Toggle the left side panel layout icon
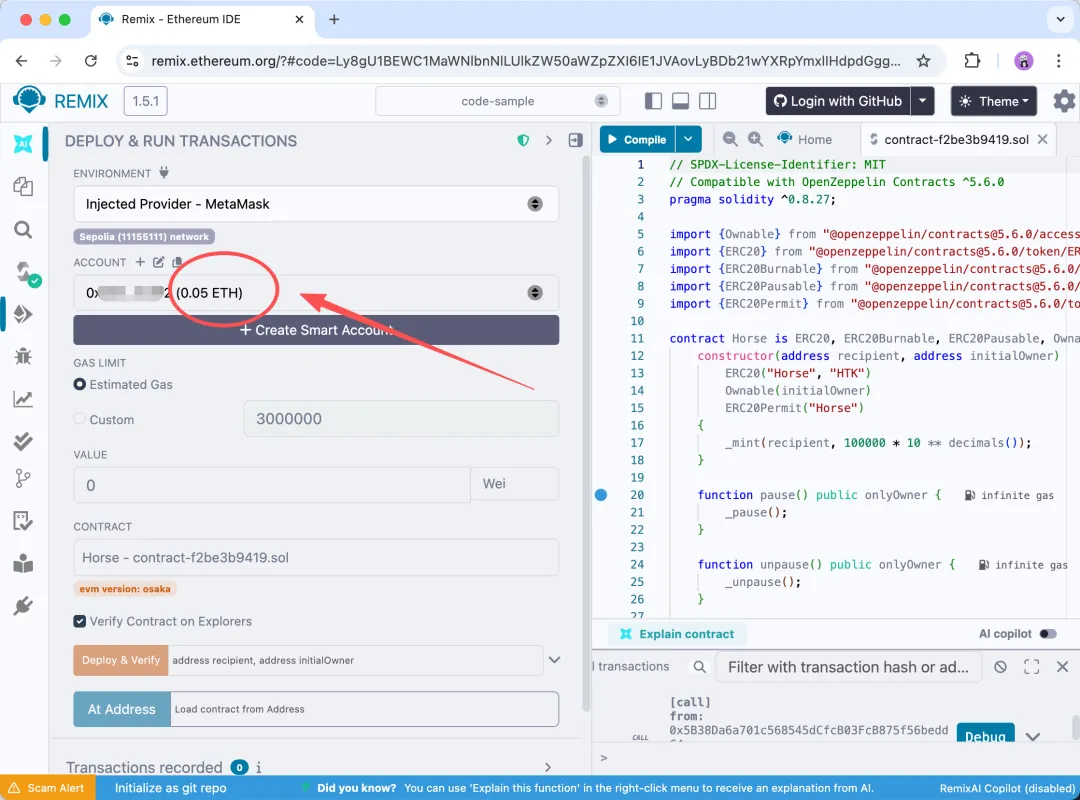The height and width of the screenshot is (800, 1080). 653,101
